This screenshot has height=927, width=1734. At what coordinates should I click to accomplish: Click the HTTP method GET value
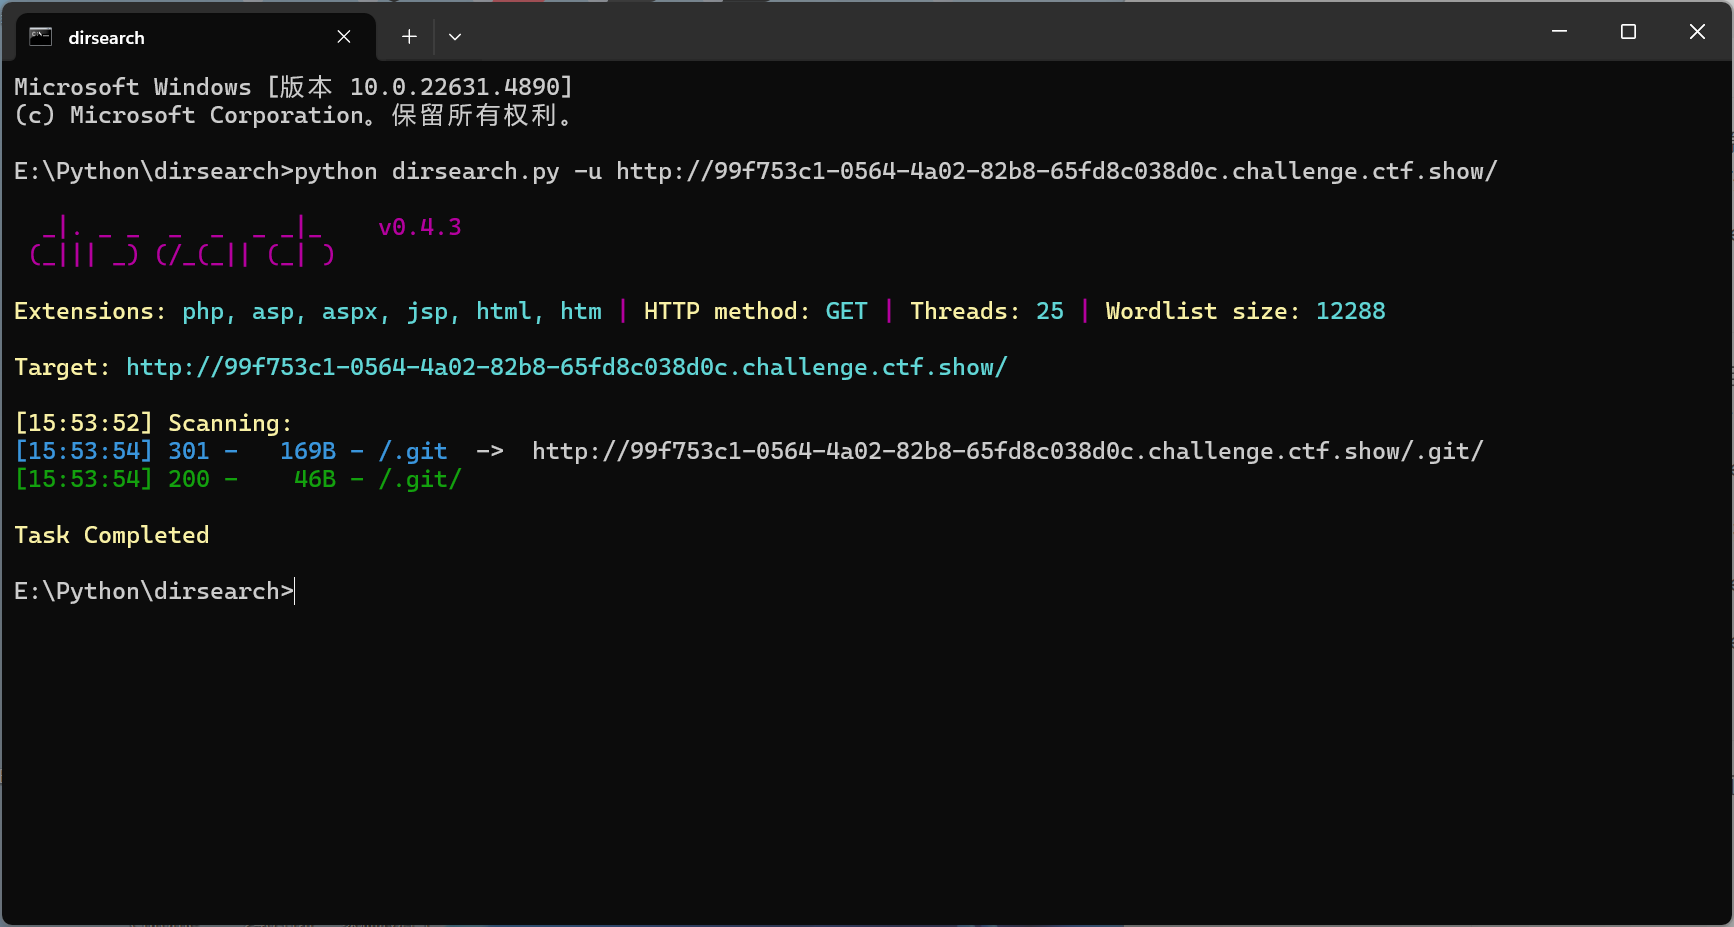pyautogui.click(x=846, y=311)
